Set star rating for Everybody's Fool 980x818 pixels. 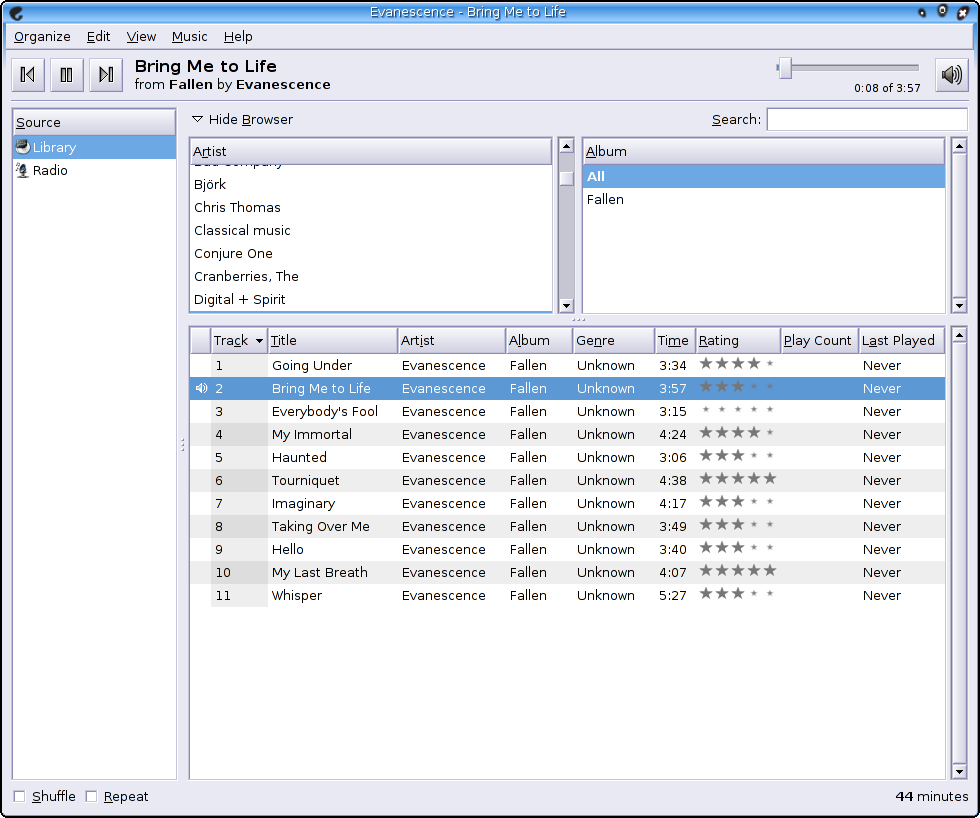point(736,411)
